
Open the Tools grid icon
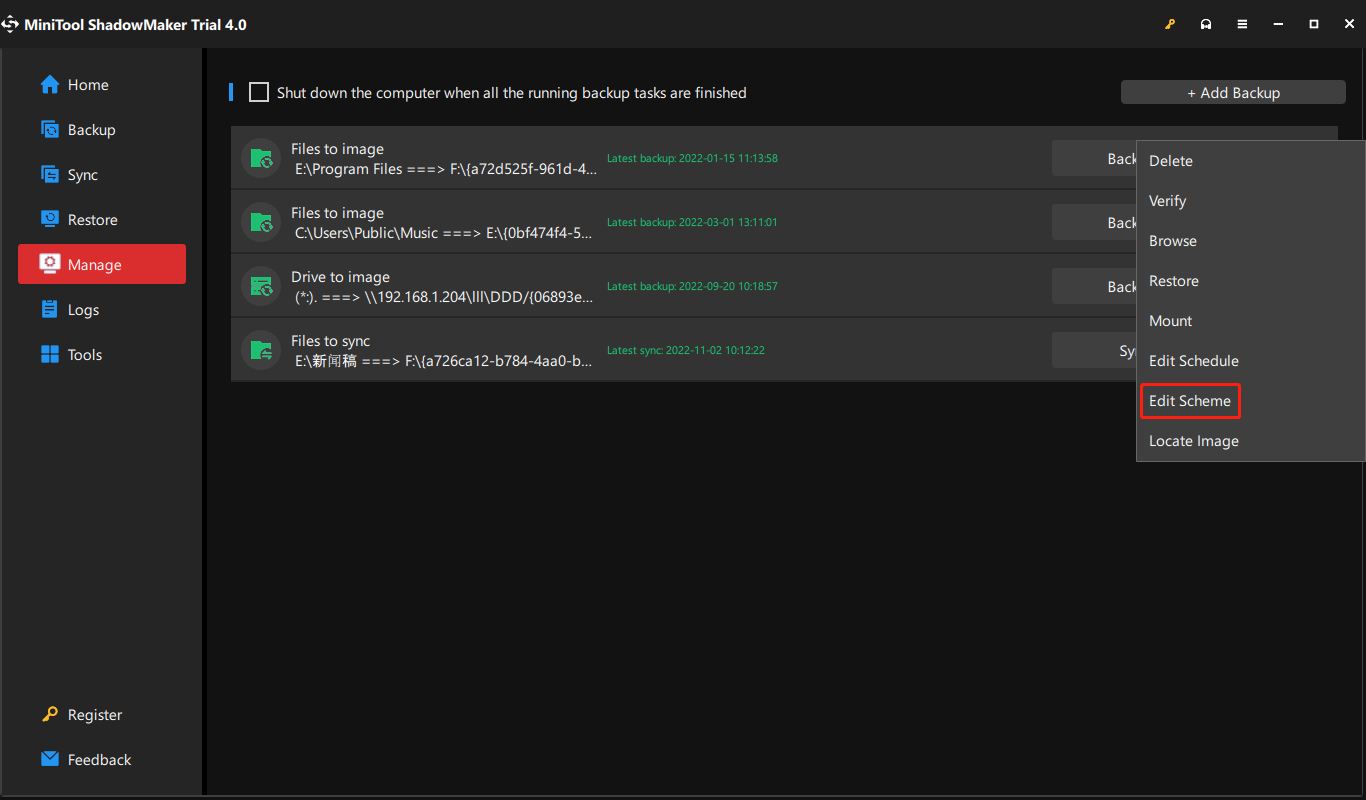(x=50, y=355)
